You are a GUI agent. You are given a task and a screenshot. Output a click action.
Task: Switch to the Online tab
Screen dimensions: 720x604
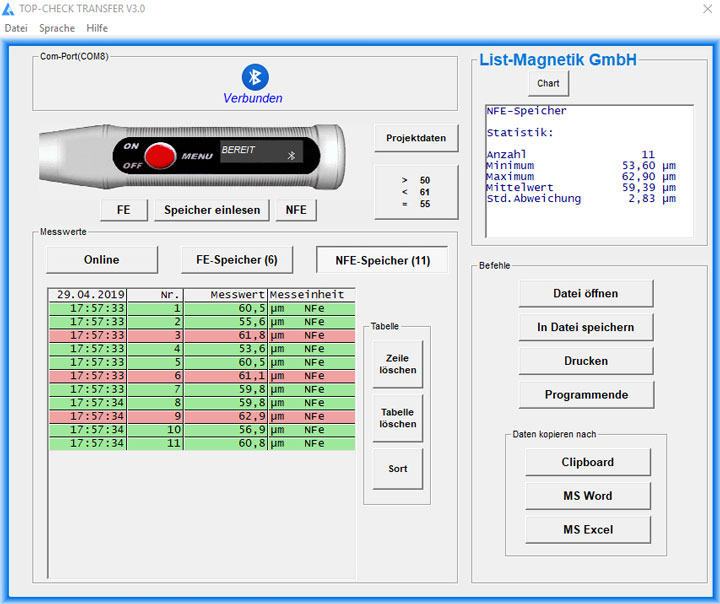coord(101,260)
